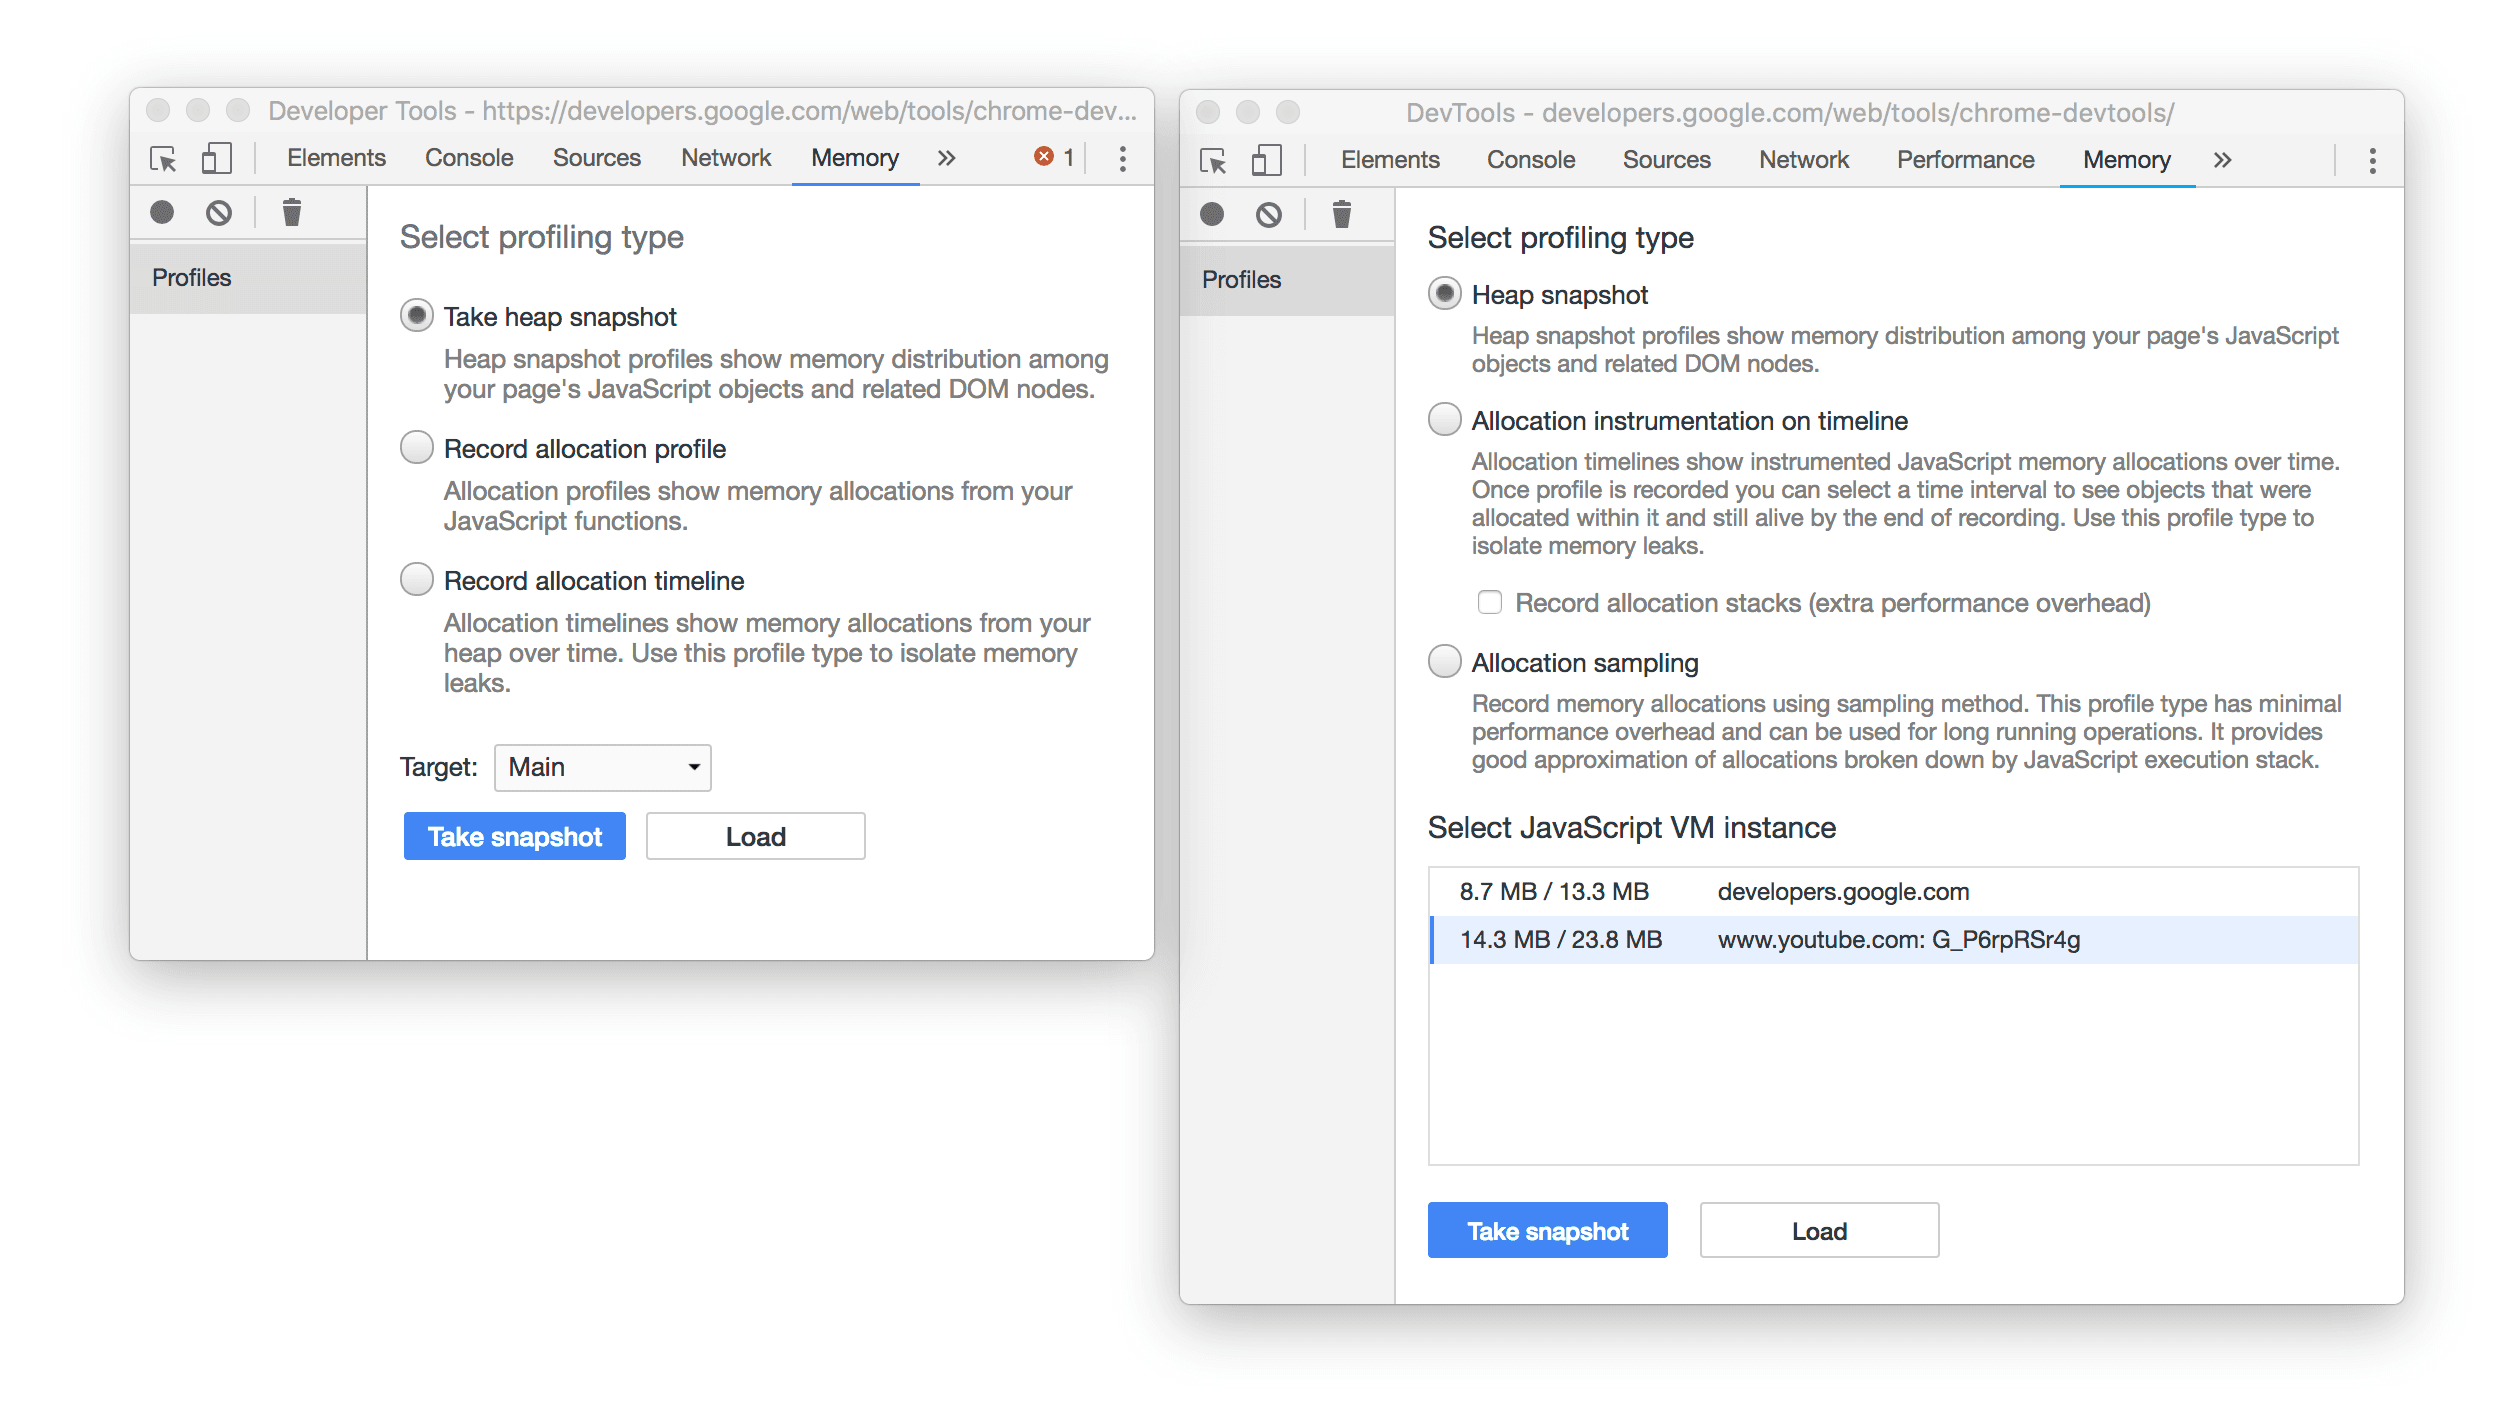This screenshot has width=2512, height=1408.
Task: Click the record (circle) icon to start profiling
Action: tap(162, 212)
